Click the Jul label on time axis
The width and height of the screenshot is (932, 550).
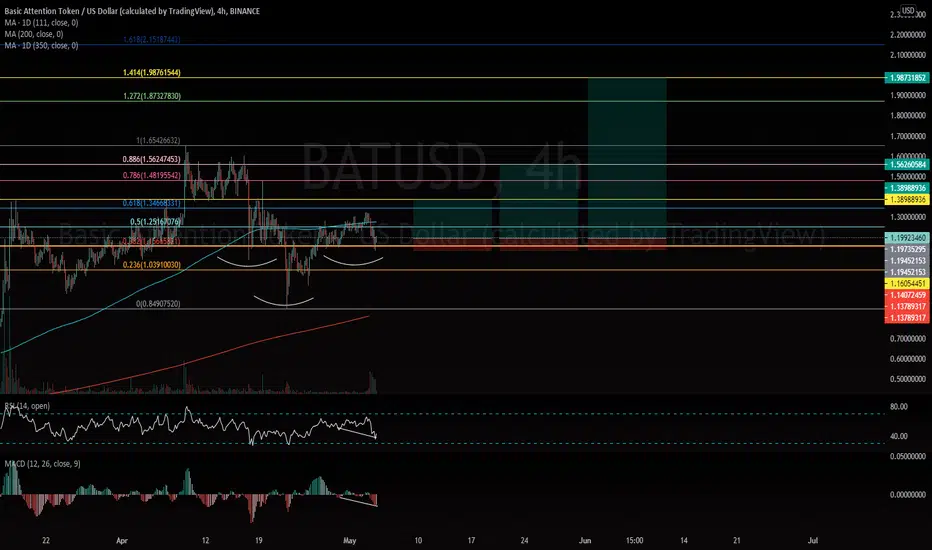pos(813,540)
